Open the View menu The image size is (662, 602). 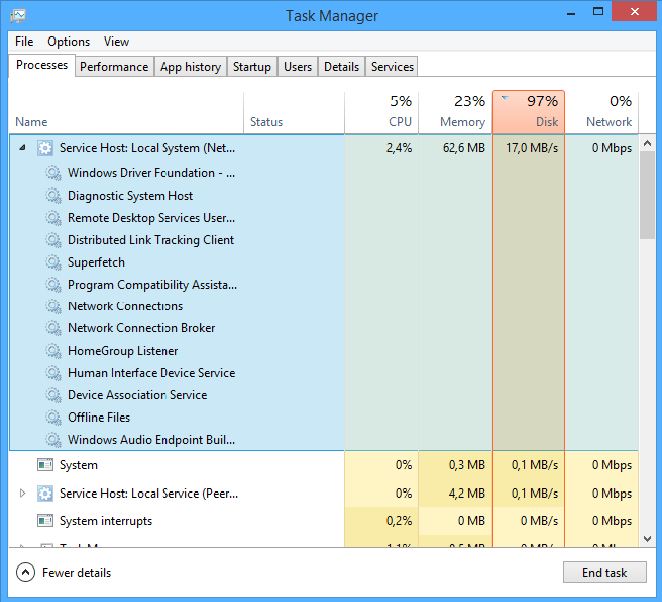116,42
